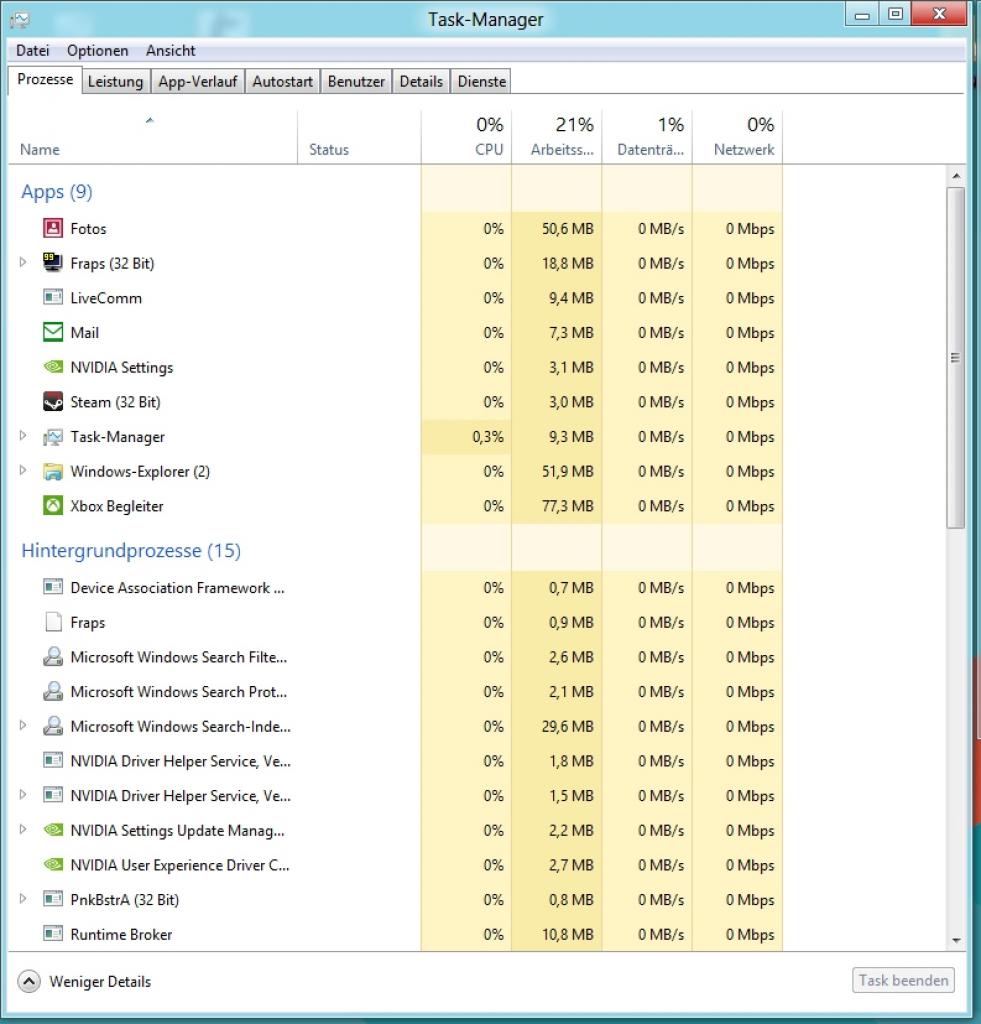Click the PnkBstrA (32 Bit) icon

coord(53,899)
